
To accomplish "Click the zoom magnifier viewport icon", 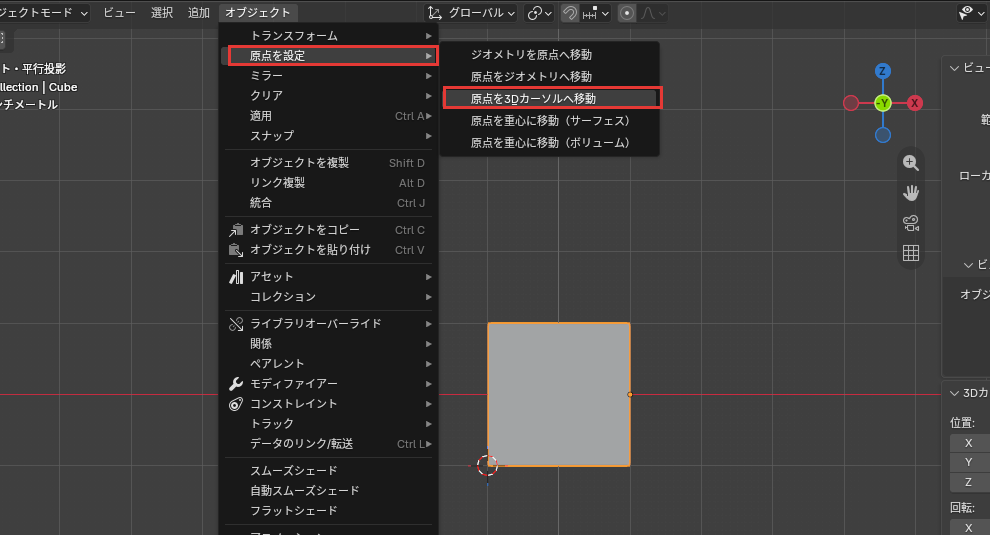I will pos(910,163).
